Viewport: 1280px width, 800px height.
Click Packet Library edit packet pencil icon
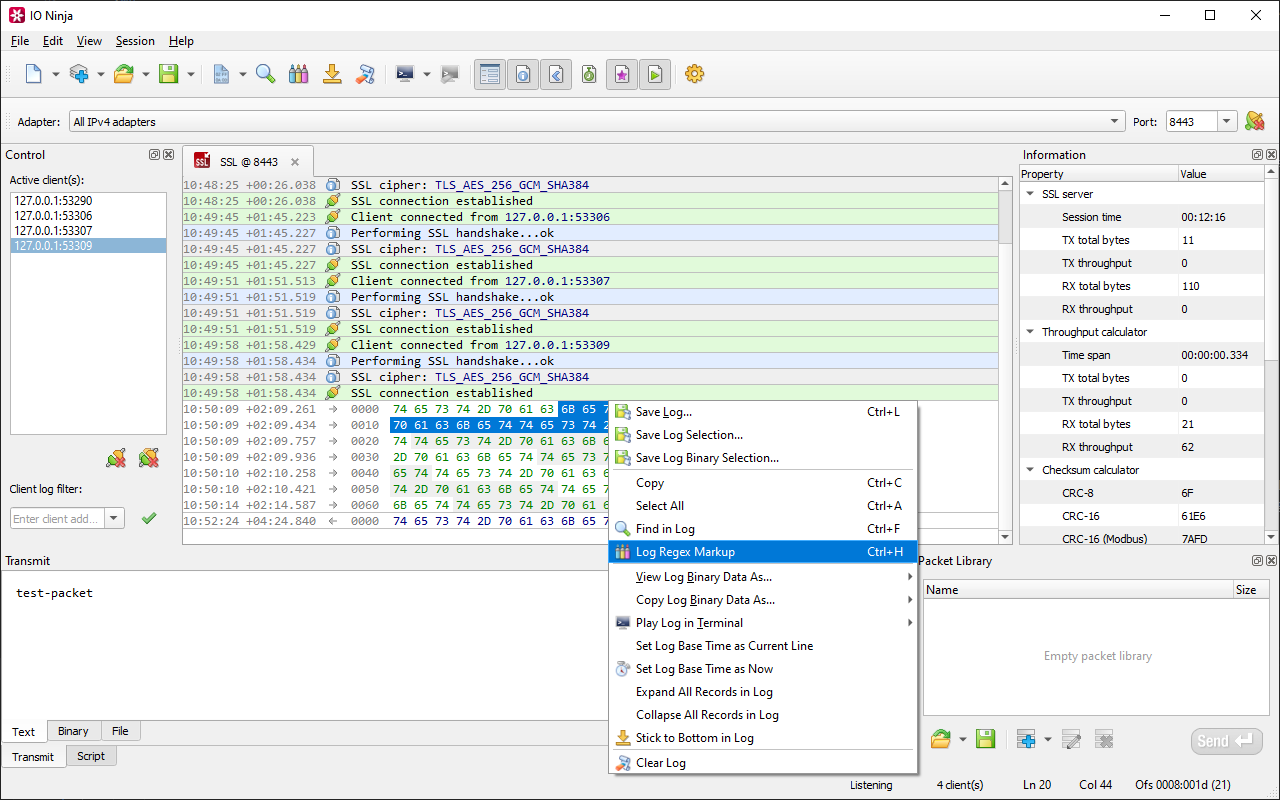1071,740
